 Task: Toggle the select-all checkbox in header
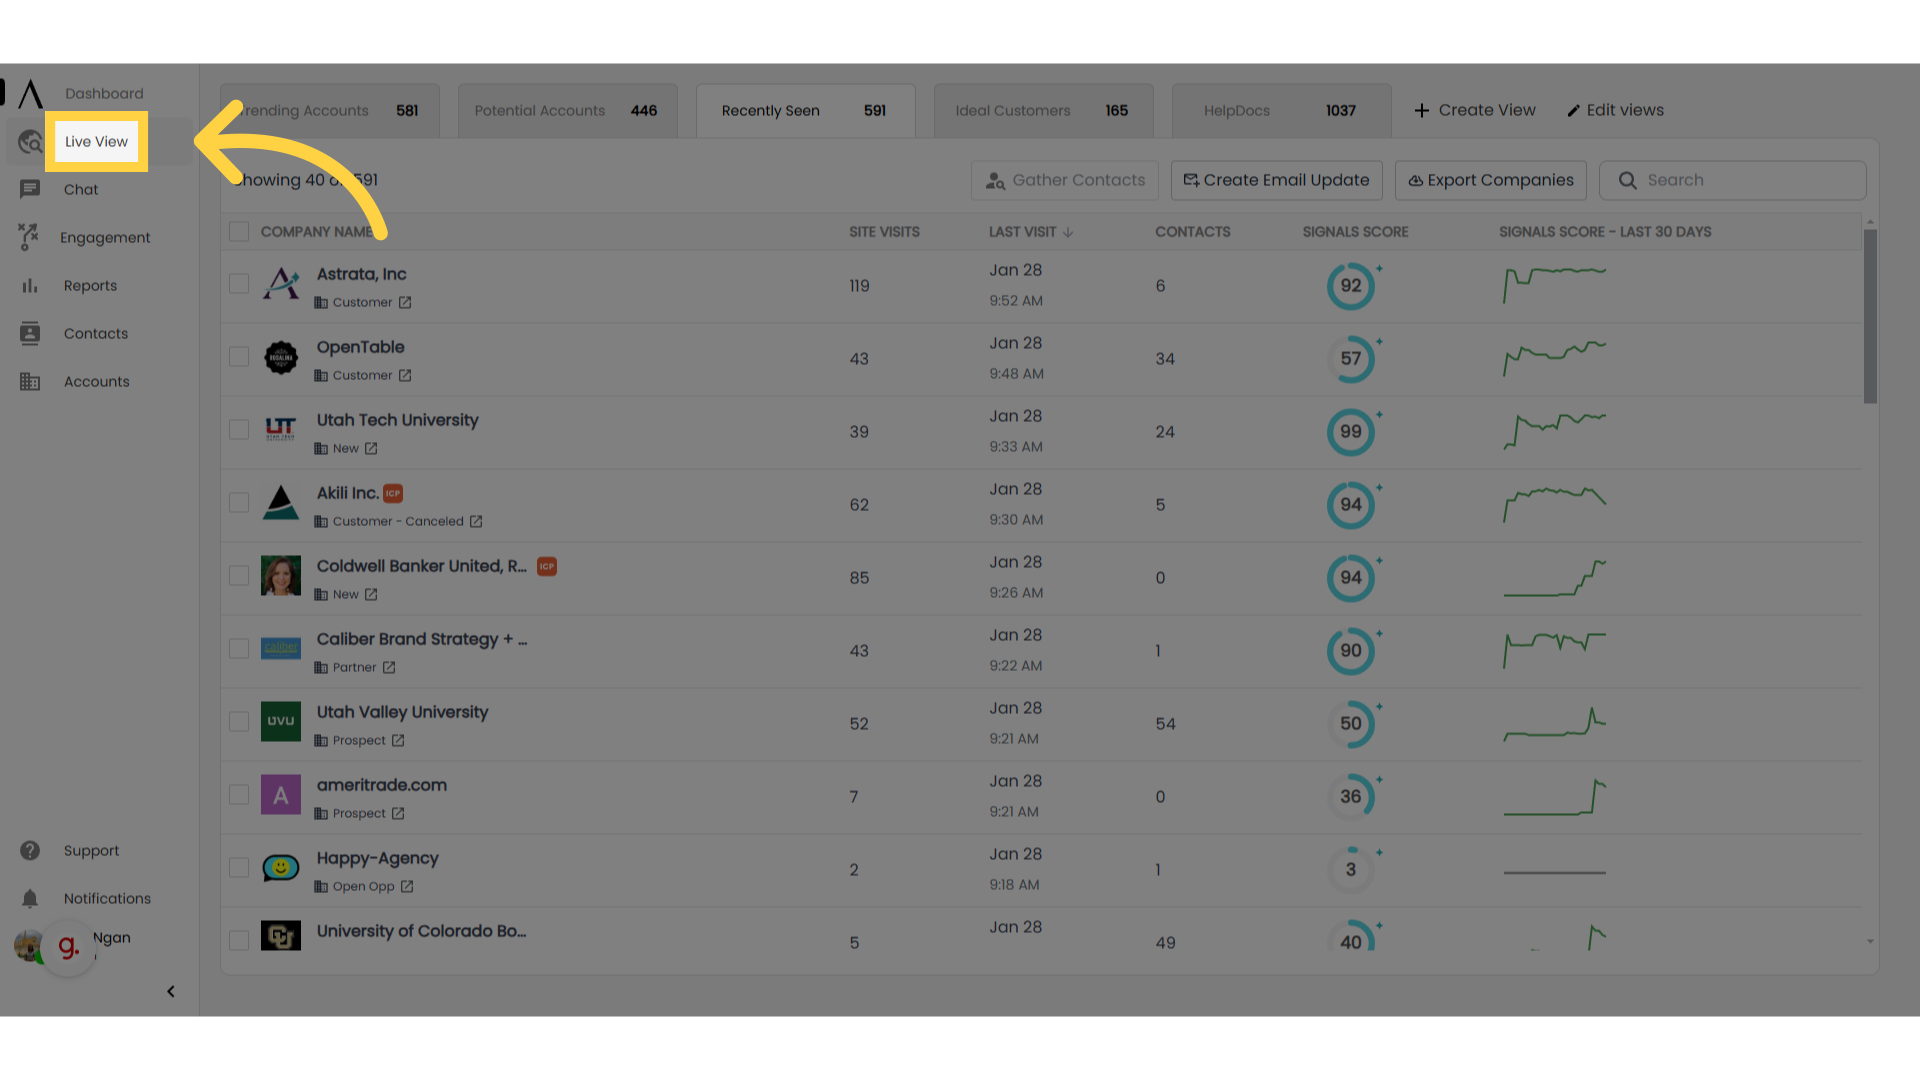[x=239, y=231]
